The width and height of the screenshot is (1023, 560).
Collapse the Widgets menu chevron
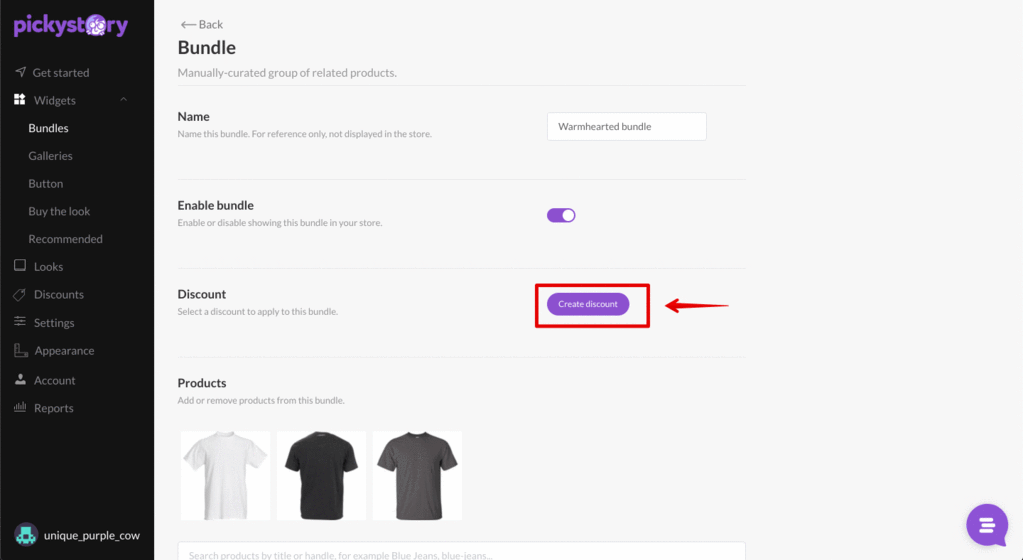123,100
